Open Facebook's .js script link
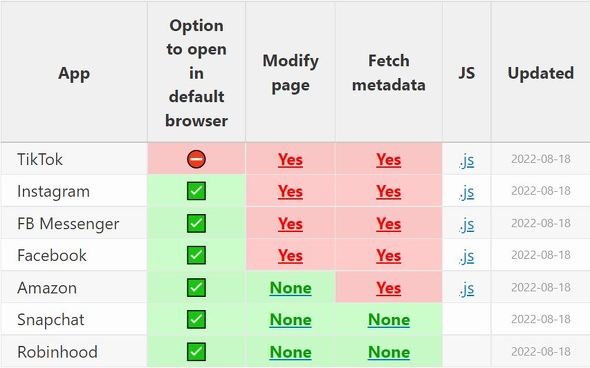 (466, 257)
